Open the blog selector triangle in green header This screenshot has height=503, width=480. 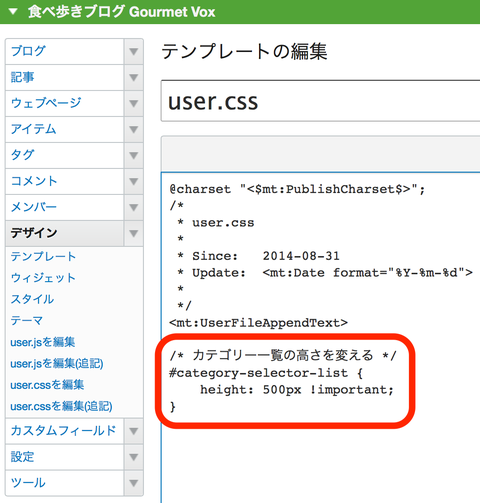[13, 12]
